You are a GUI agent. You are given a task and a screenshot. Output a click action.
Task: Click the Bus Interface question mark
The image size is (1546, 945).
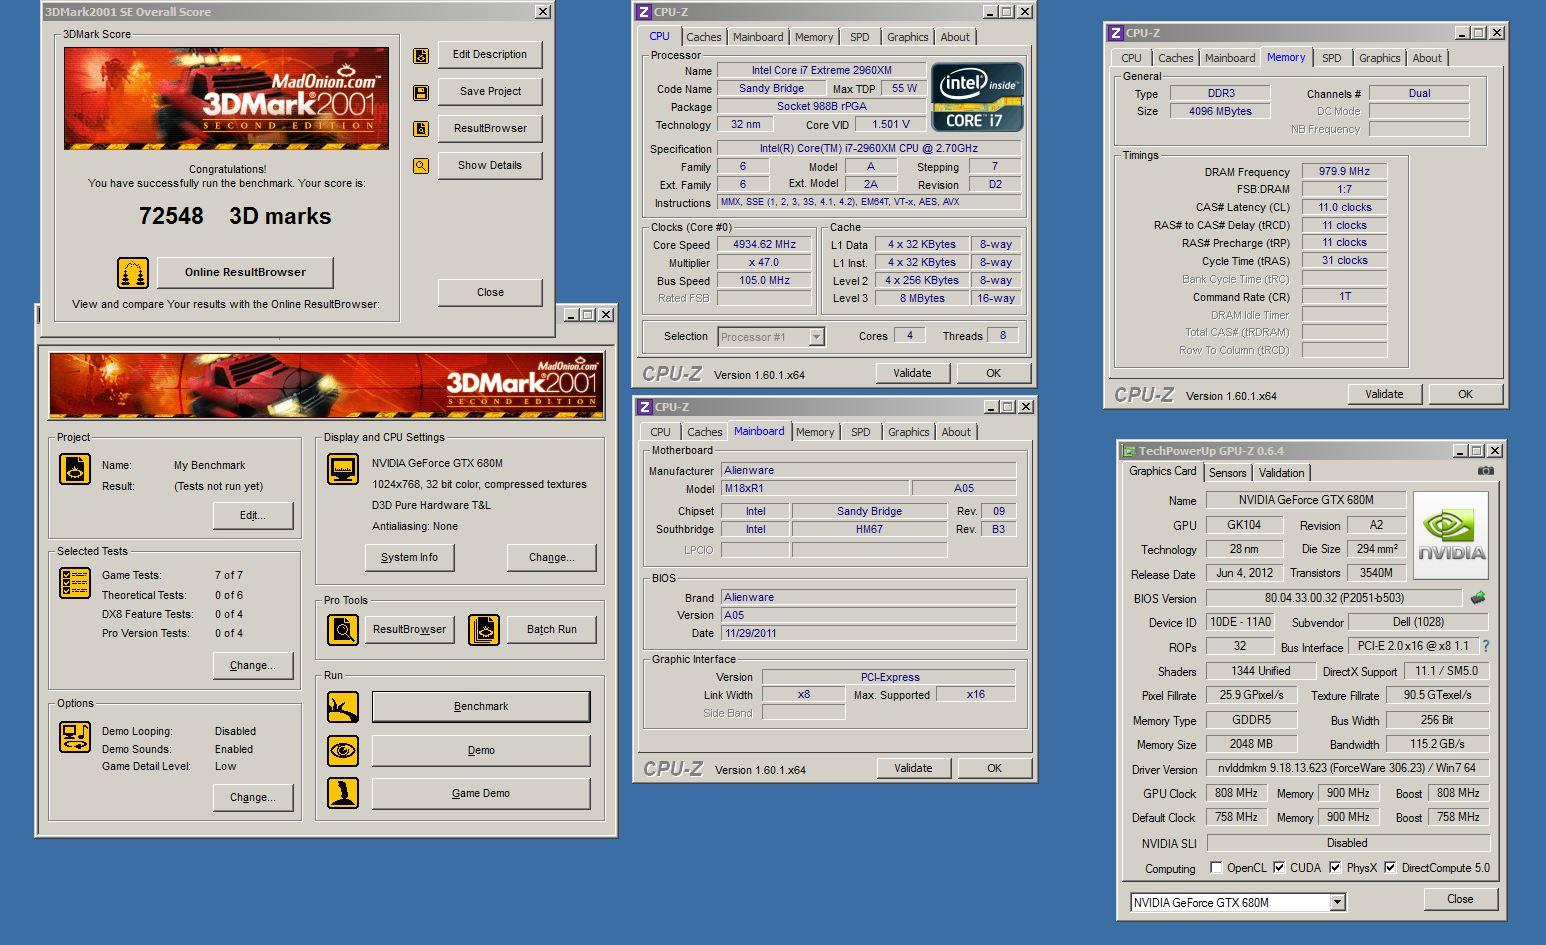click(x=1485, y=646)
